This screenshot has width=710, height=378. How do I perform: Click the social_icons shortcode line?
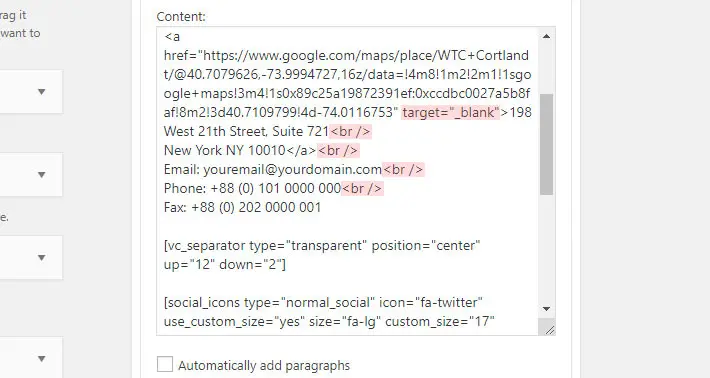coord(323,302)
